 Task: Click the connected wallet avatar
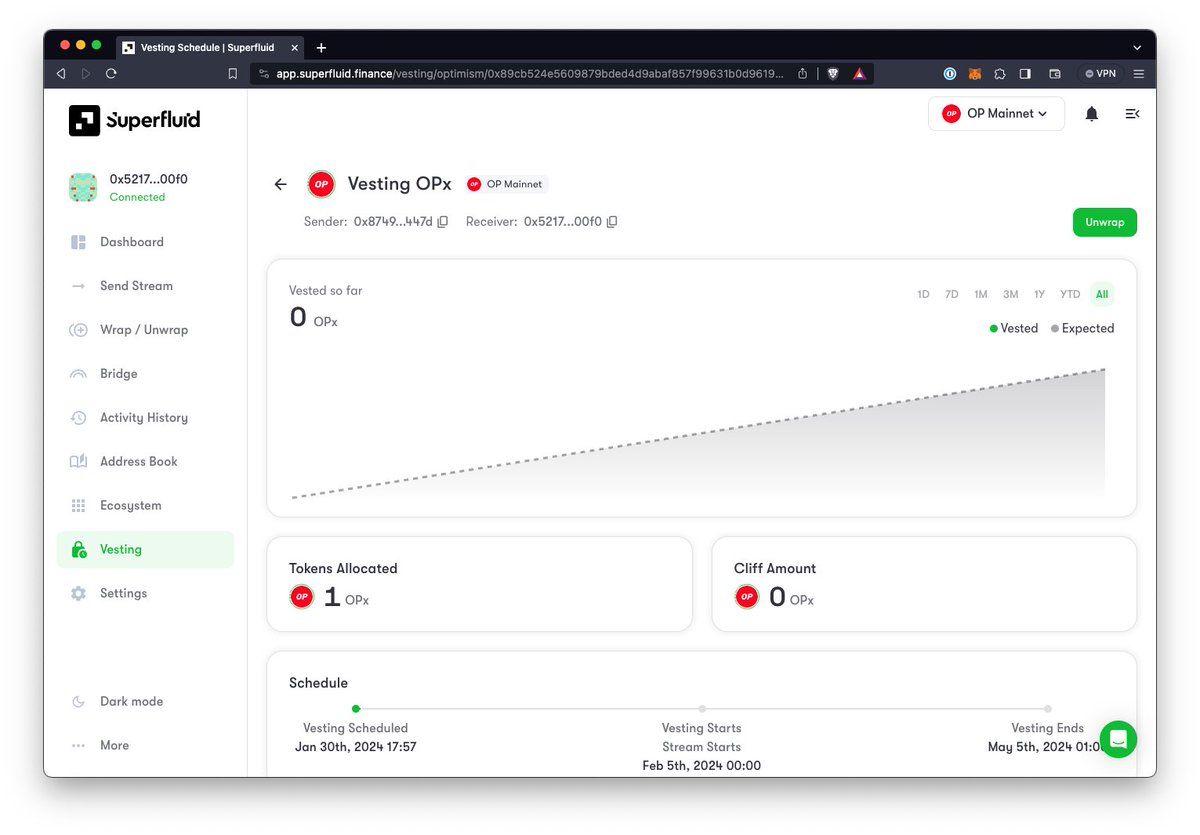[x=82, y=187]
